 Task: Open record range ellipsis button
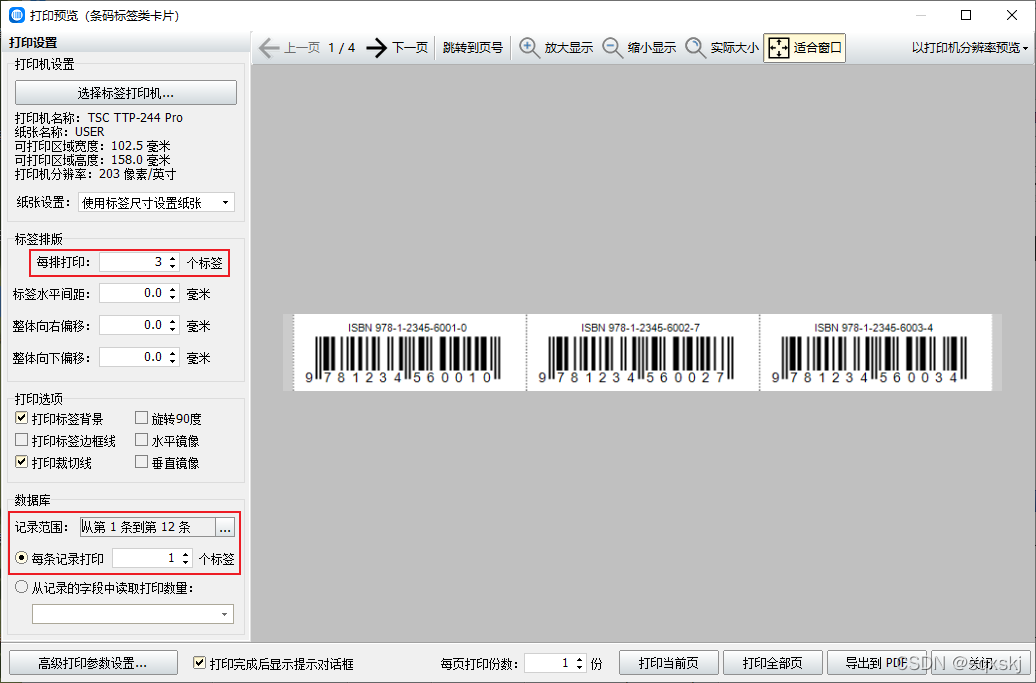point(225,526)
